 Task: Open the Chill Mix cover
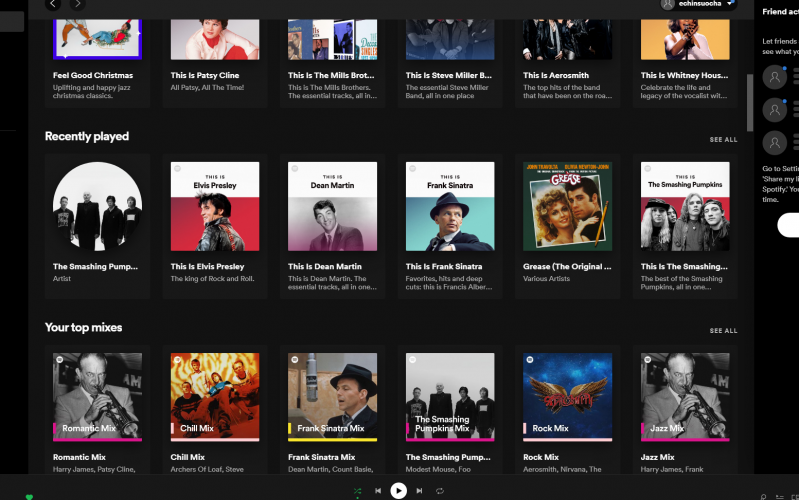click(215, 397)
